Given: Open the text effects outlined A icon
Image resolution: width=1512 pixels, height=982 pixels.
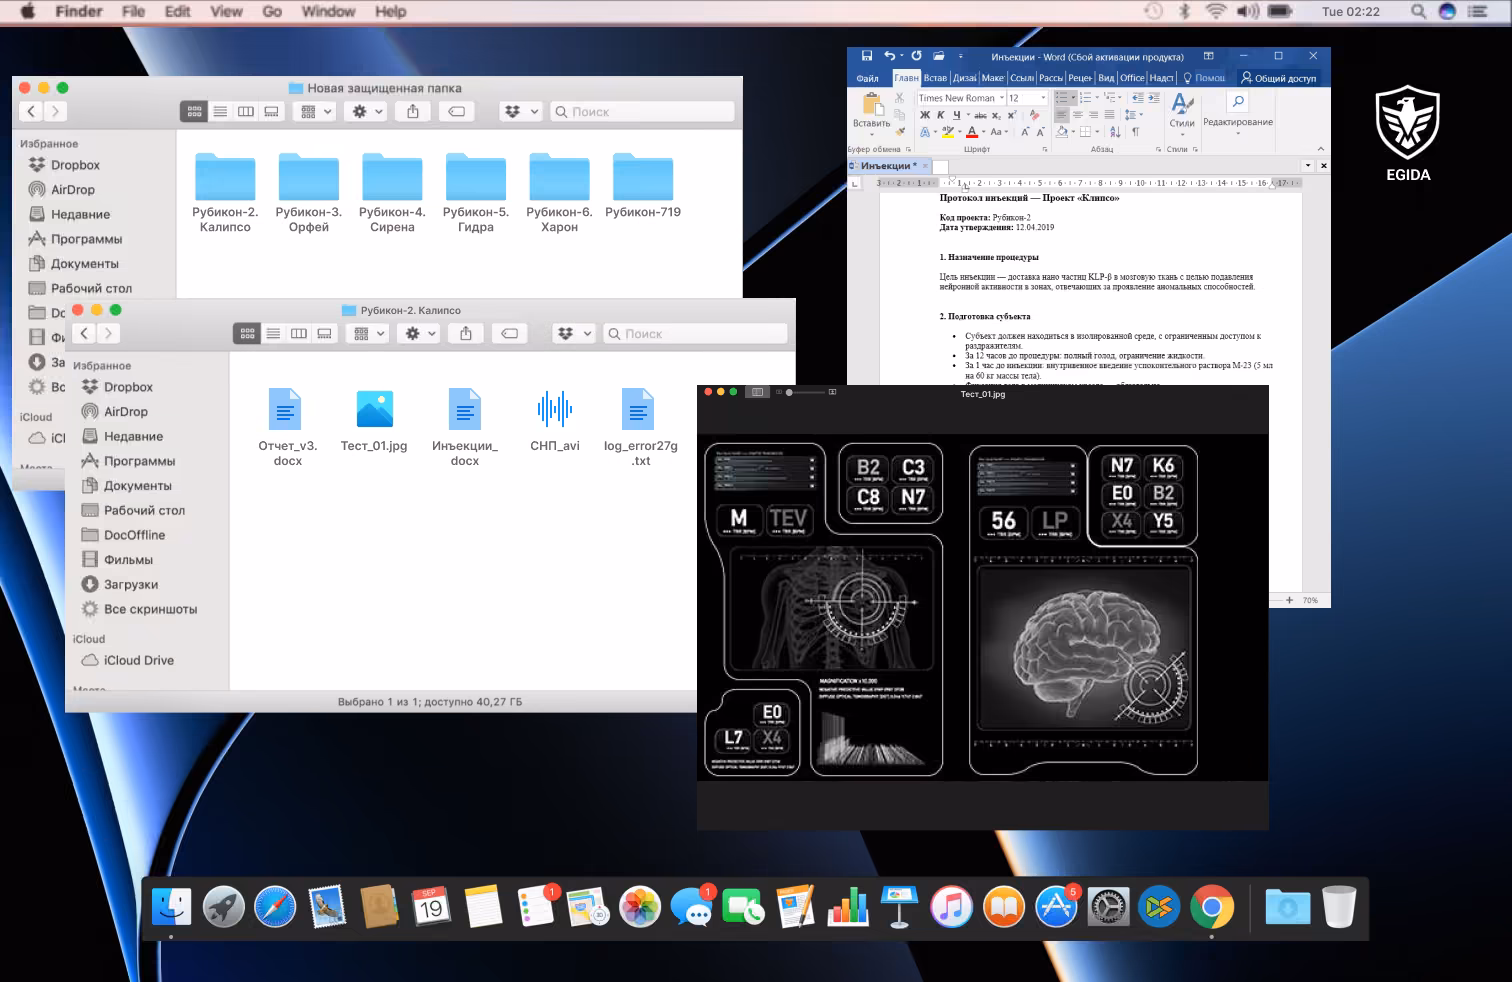Looking at the screenshot, I should [x=925, y=131].
